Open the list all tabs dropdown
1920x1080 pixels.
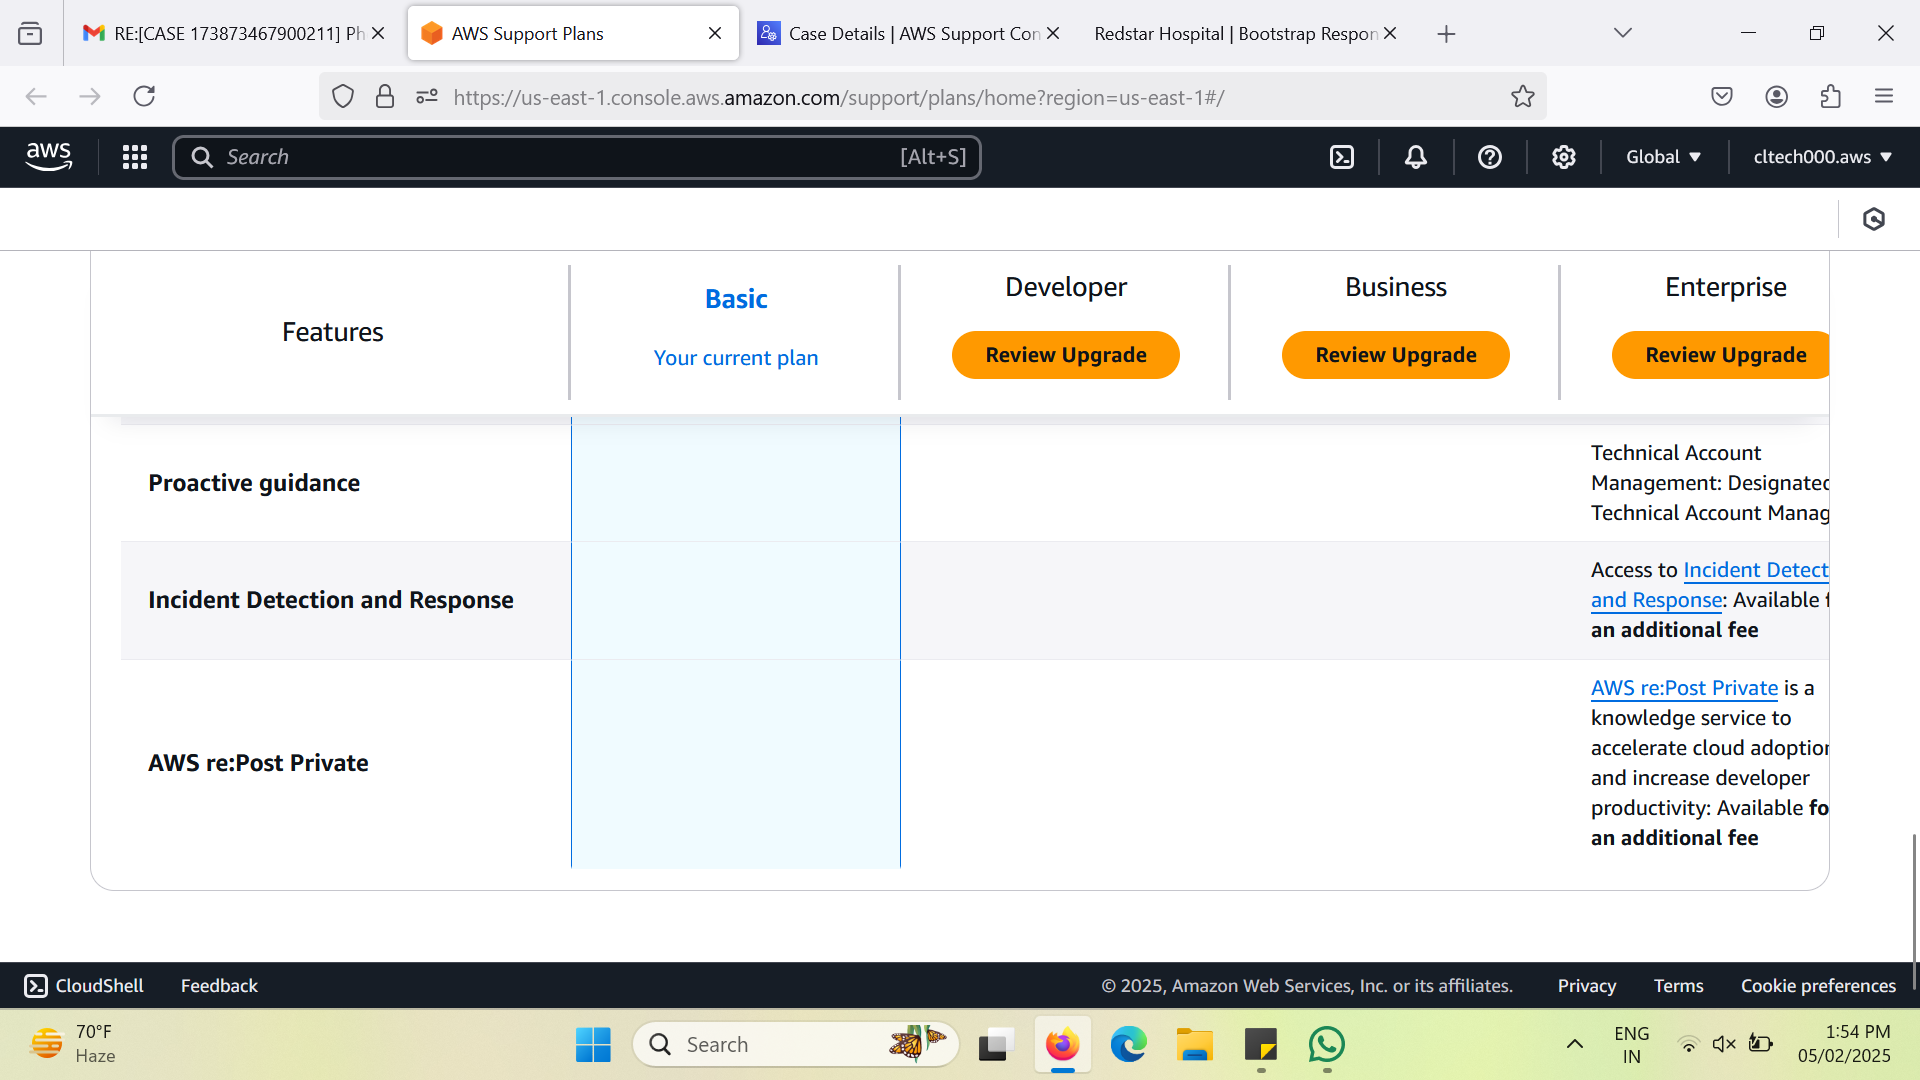pos(1623,33)
